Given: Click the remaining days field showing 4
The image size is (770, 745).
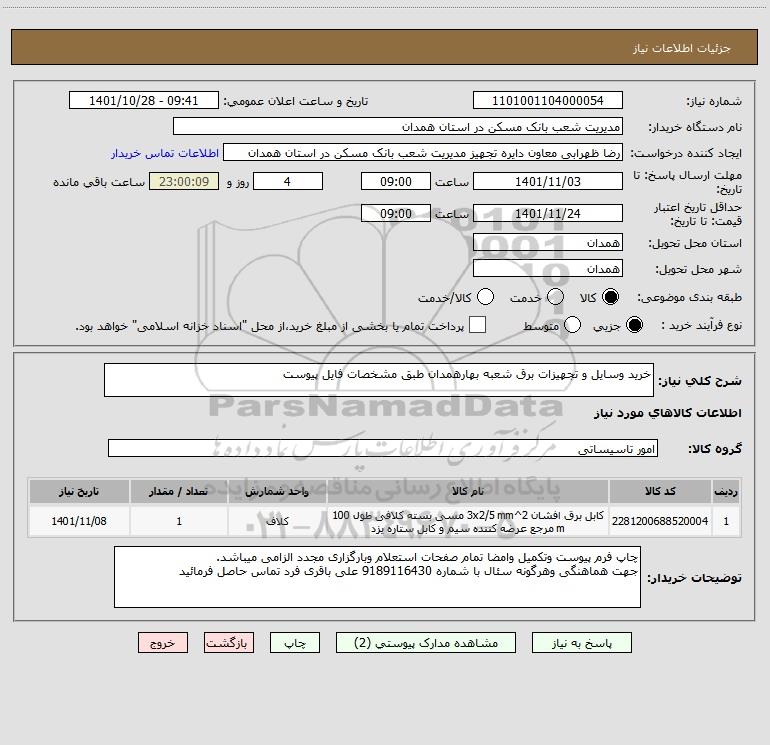Looking at the screenshot, I should 288,182.
